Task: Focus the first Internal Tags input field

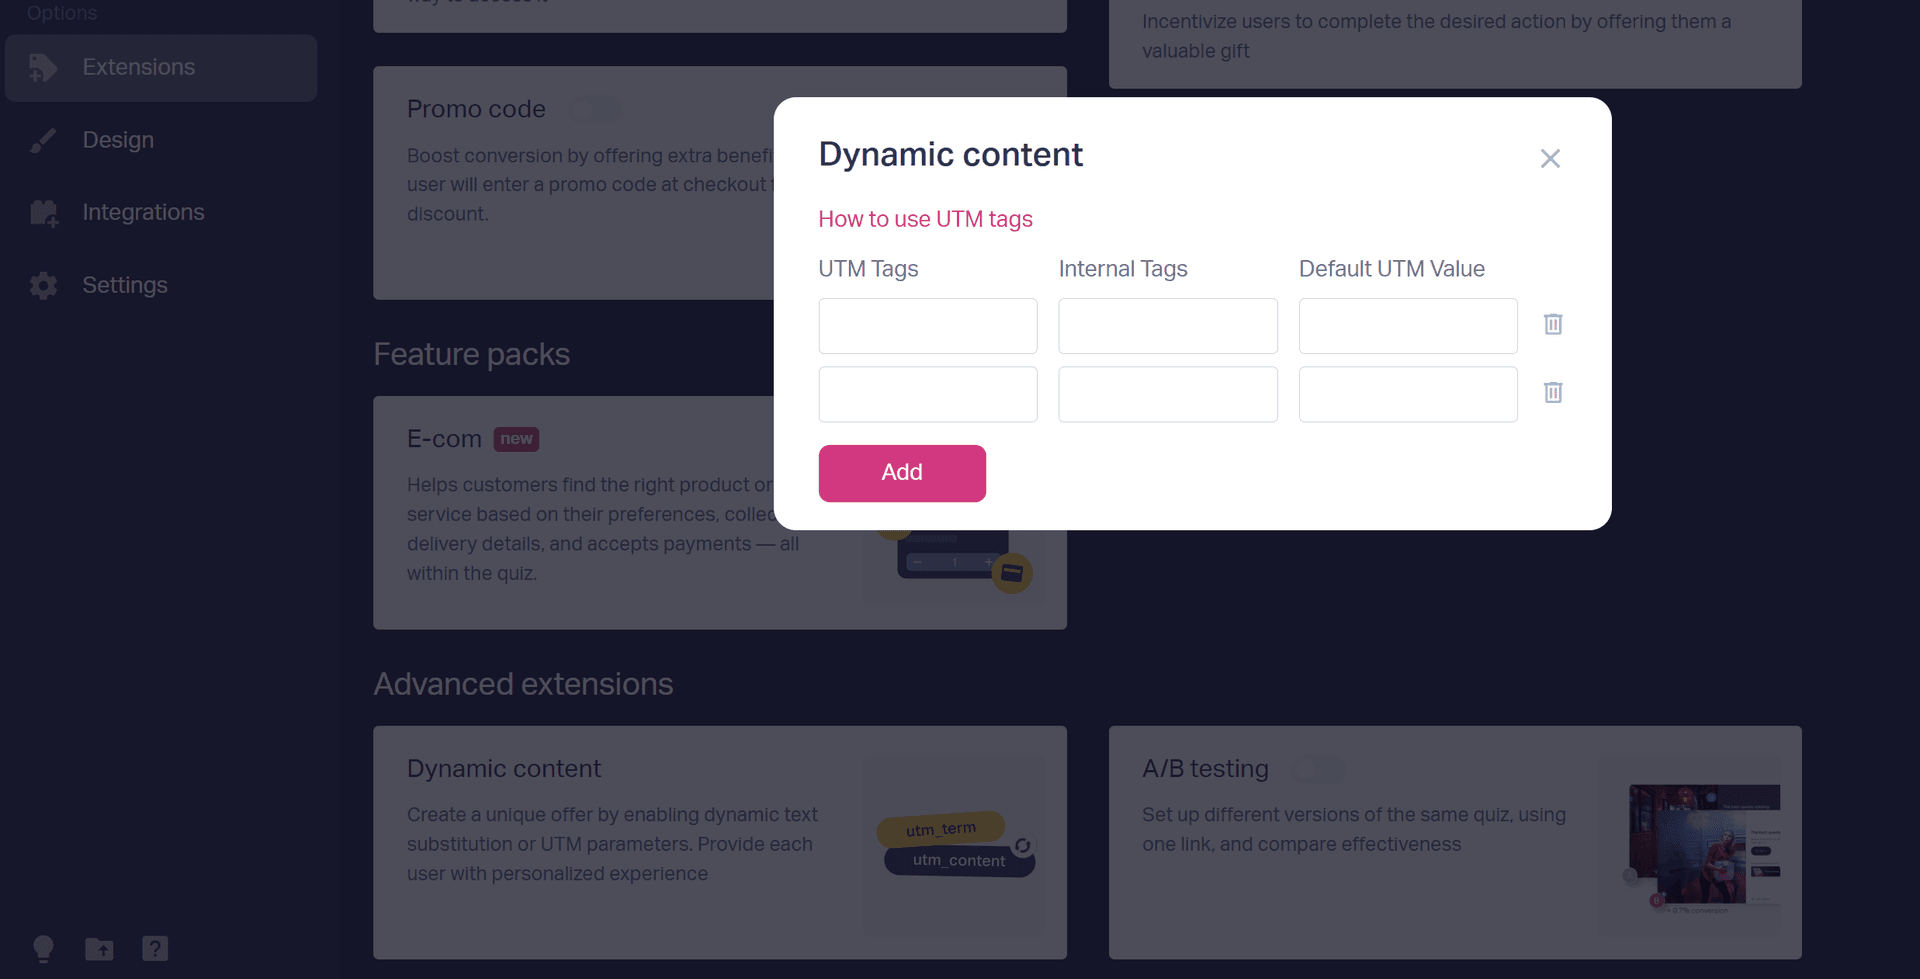Action: point(1168,326)
